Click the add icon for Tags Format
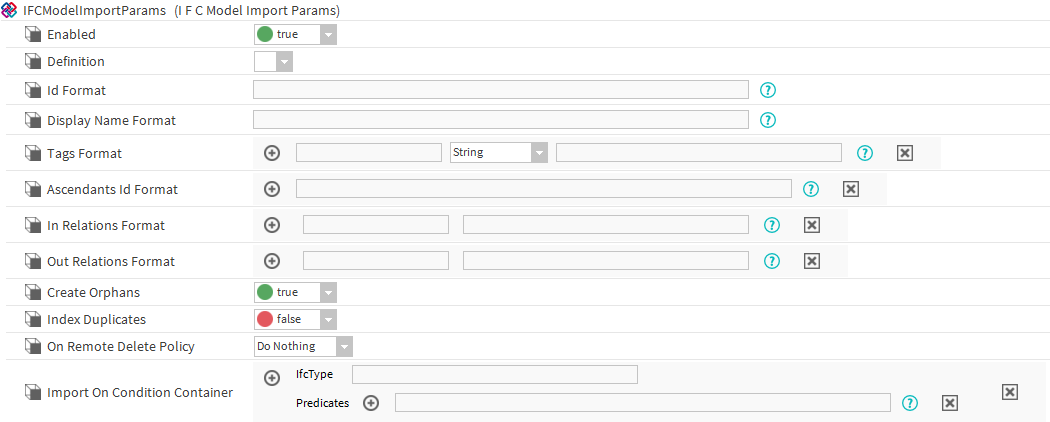Screen dimensions: 1050x422 coord(272,153)
